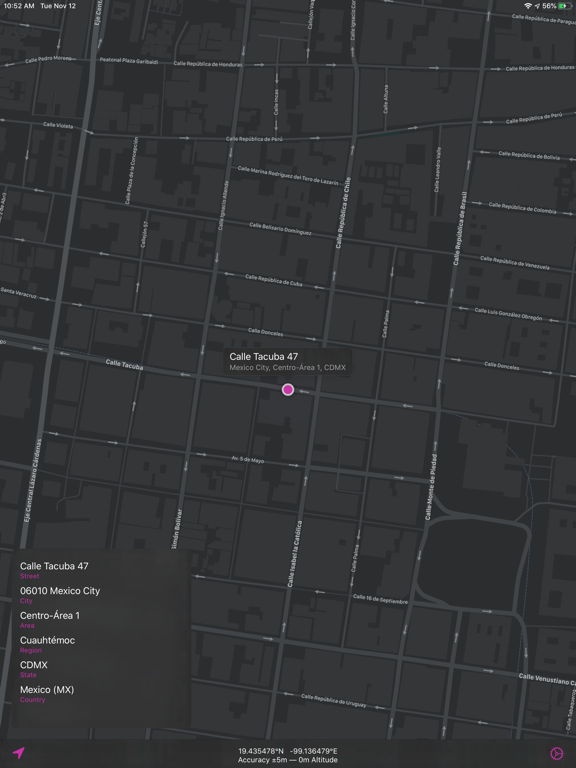Tap the Calle 16 de Septiembre label

380,599
